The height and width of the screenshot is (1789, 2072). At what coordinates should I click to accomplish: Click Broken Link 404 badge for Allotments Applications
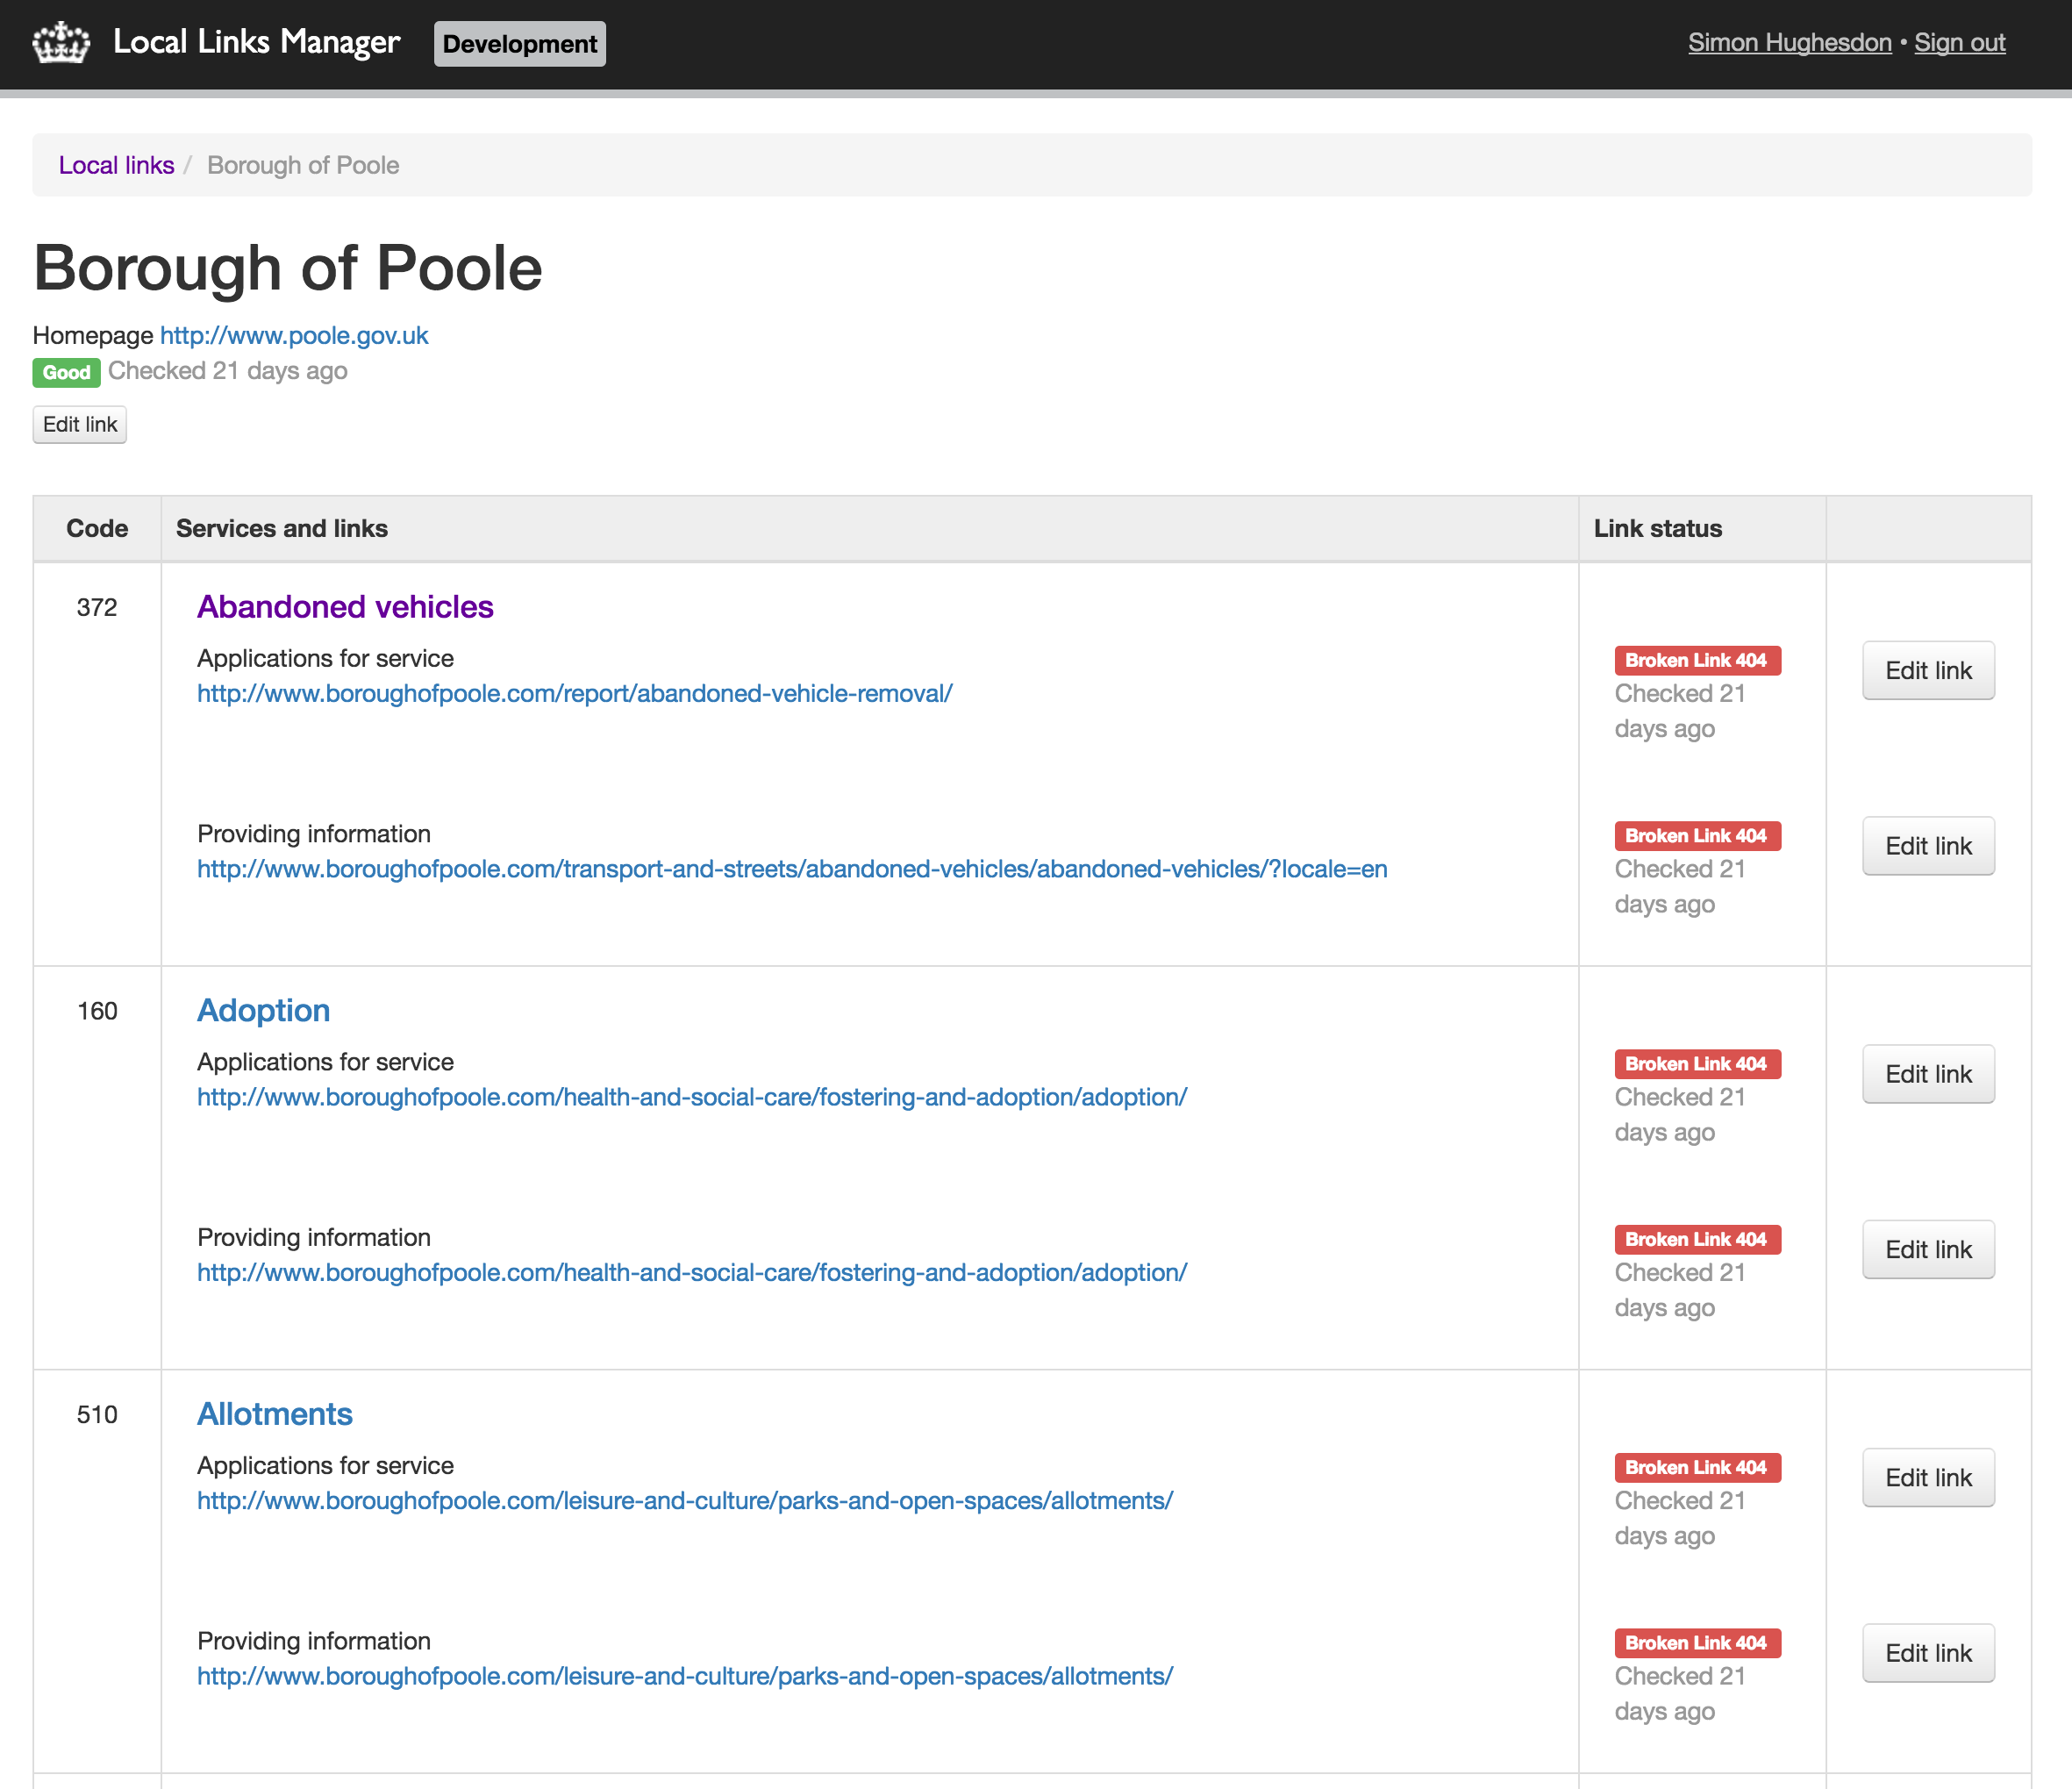point(1697,1467)
